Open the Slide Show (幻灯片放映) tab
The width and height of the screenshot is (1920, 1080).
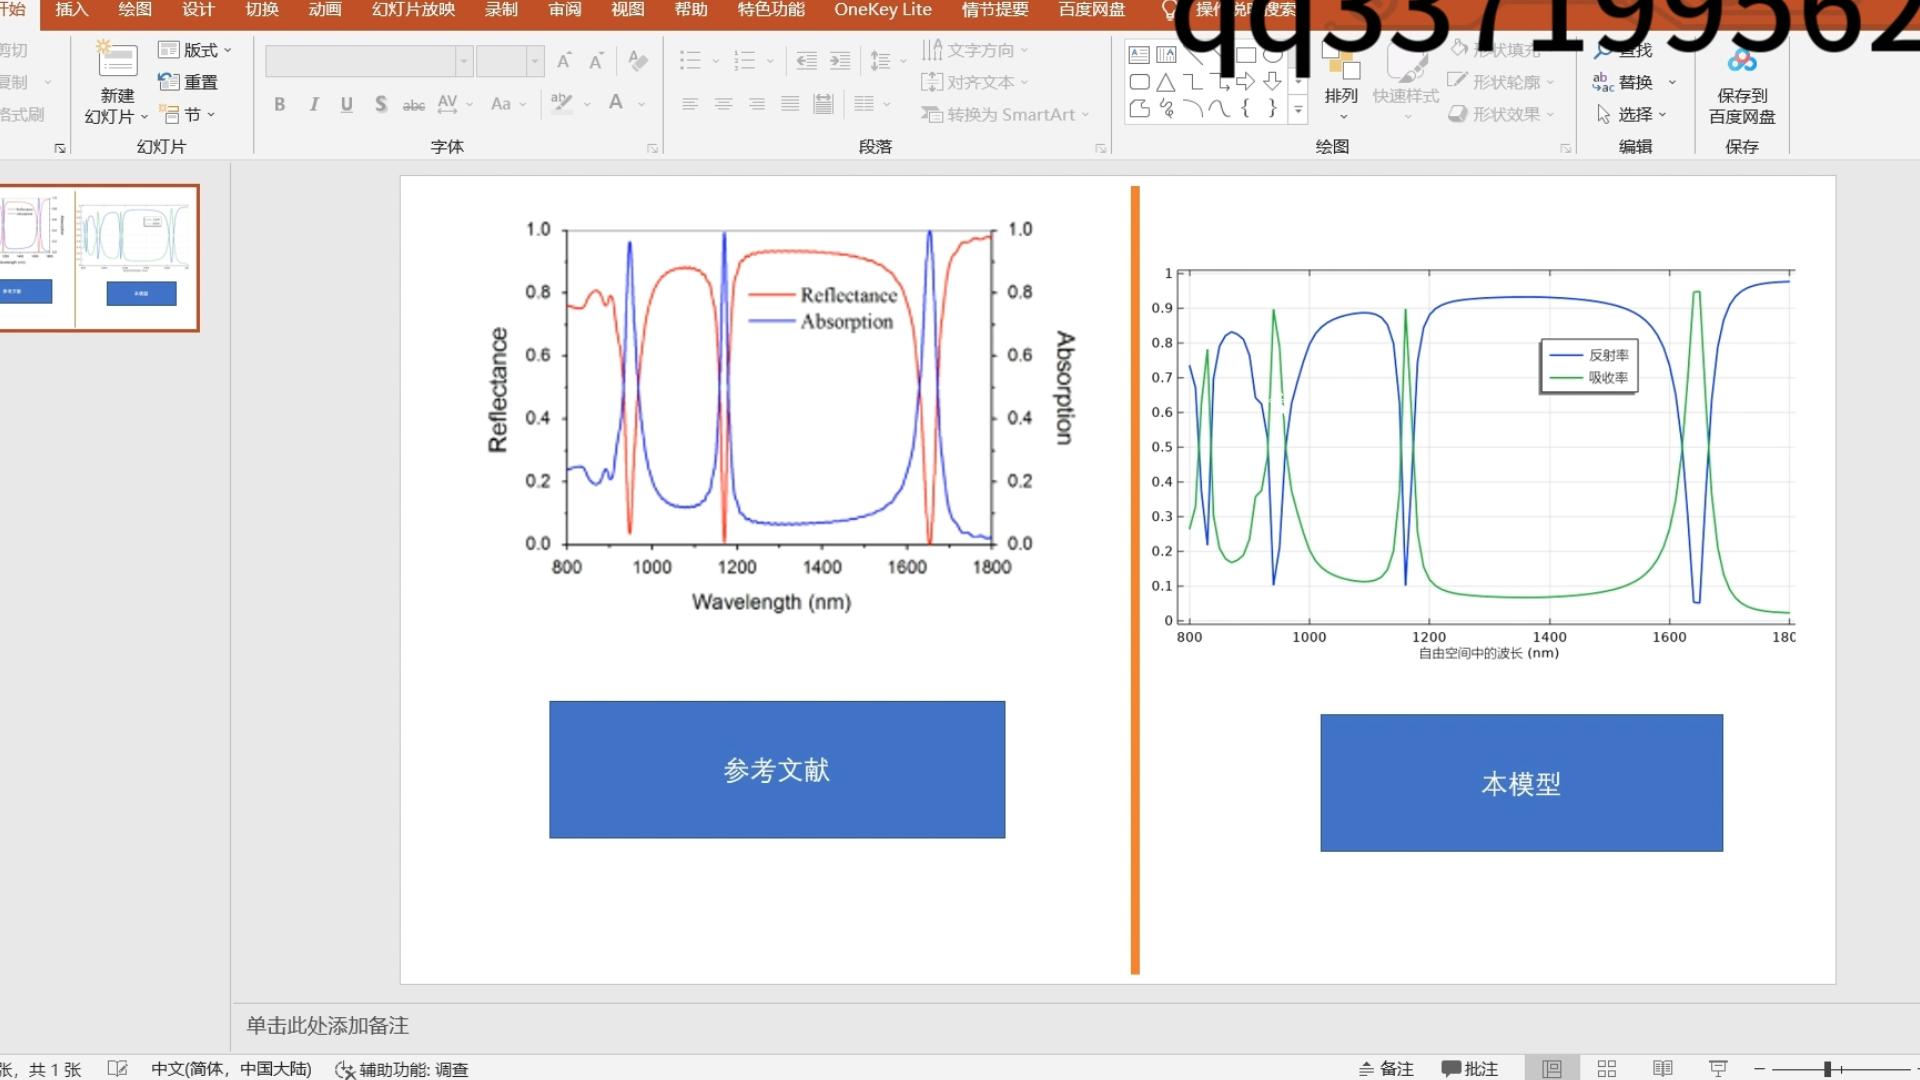(414, 10)
